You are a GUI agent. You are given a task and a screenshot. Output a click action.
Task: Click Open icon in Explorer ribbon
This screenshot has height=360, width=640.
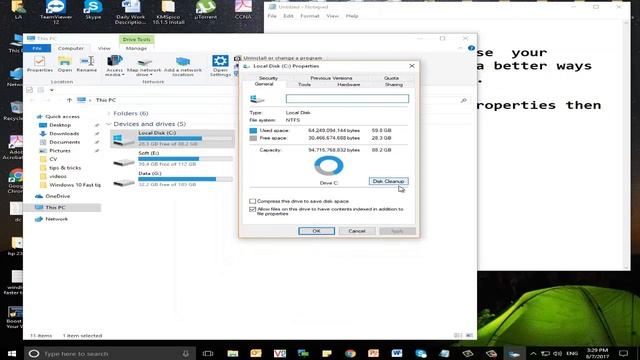[64, 64]
